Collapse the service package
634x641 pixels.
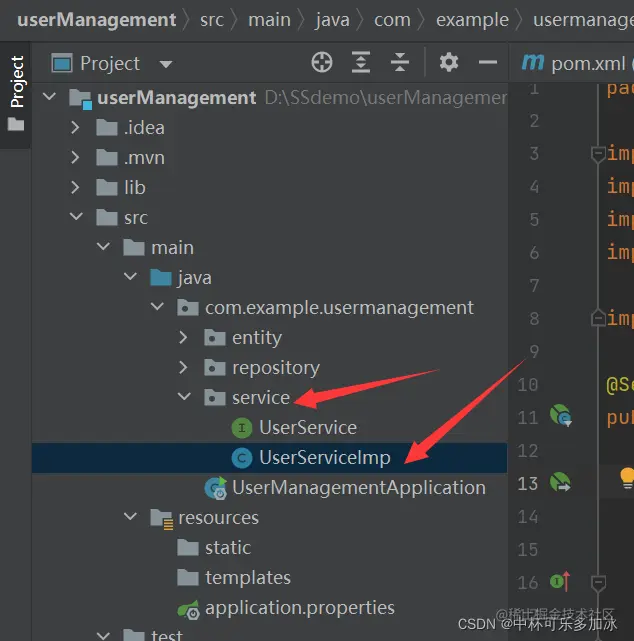tap(184, 396)
